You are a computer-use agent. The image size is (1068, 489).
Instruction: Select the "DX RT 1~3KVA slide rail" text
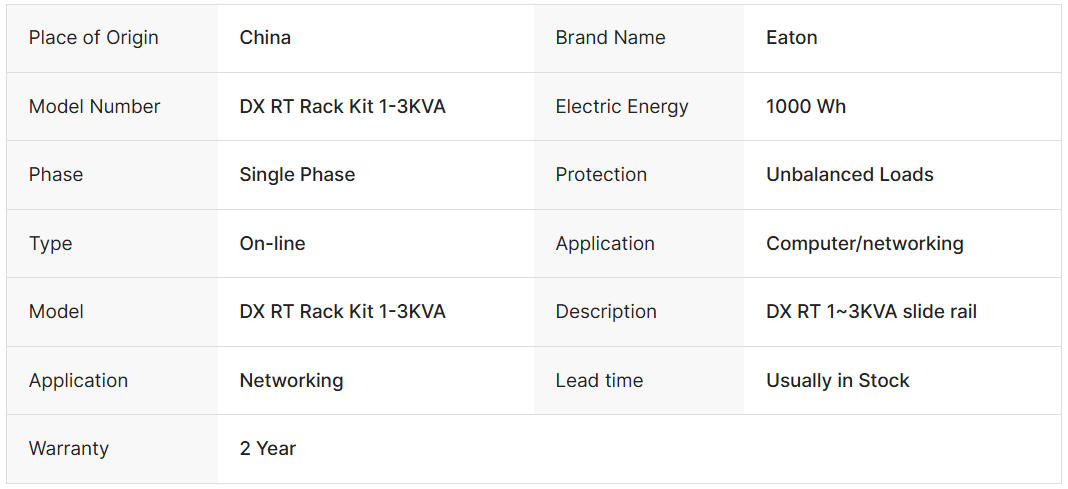point(871,312)
